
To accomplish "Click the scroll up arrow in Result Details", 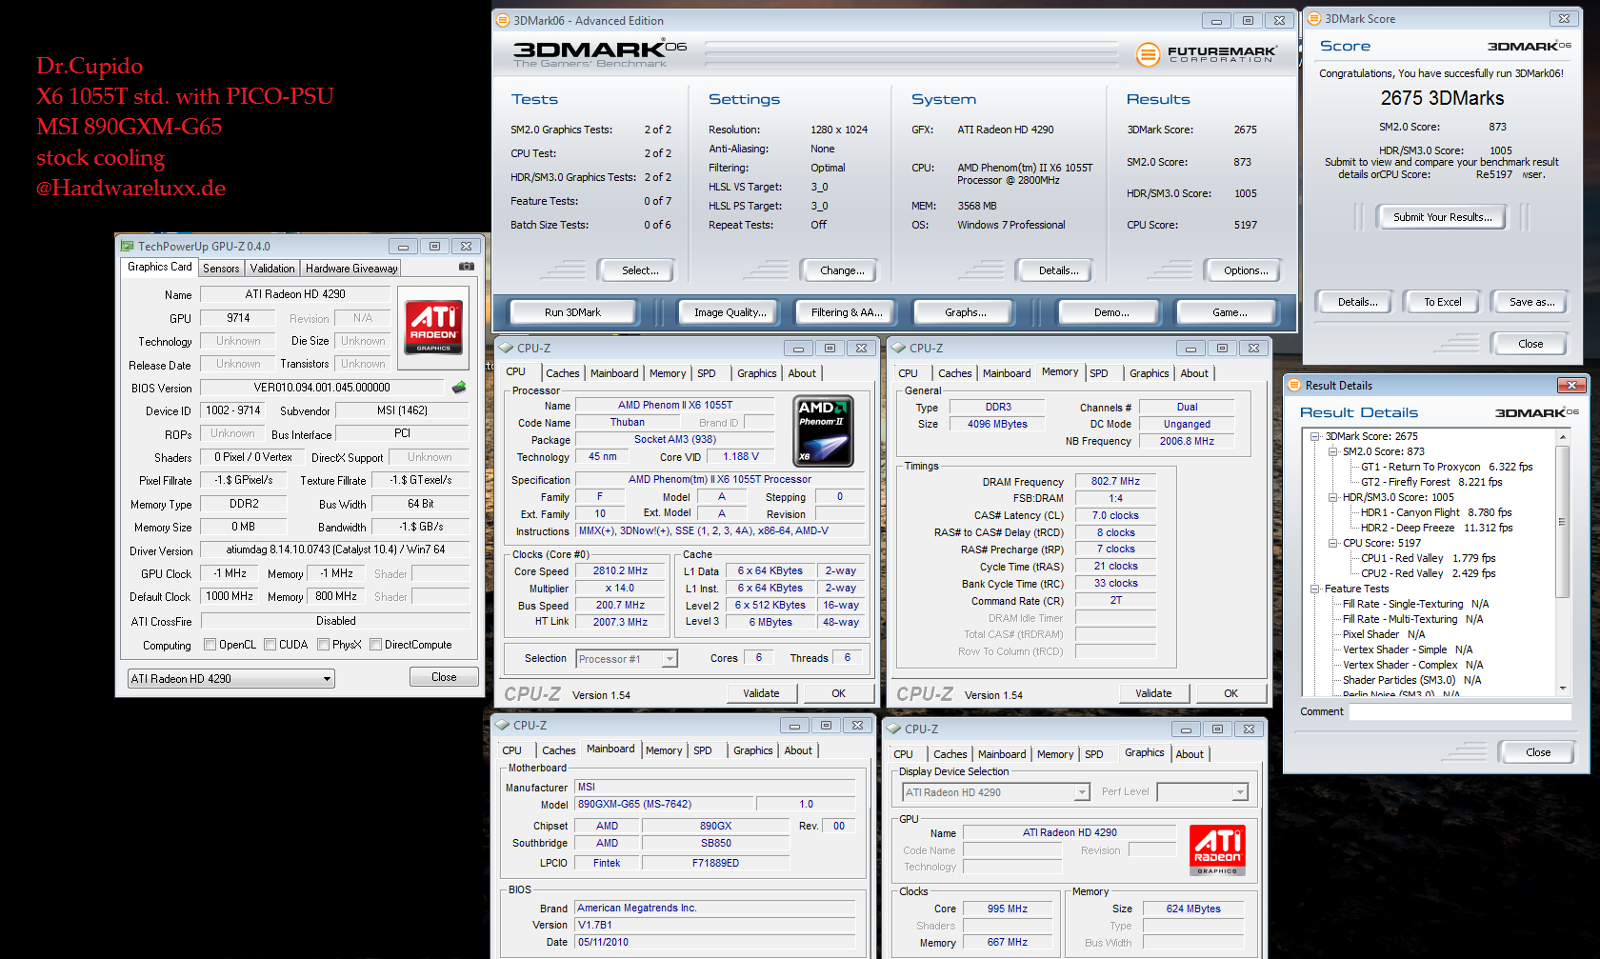I will tap(1562, 437).
